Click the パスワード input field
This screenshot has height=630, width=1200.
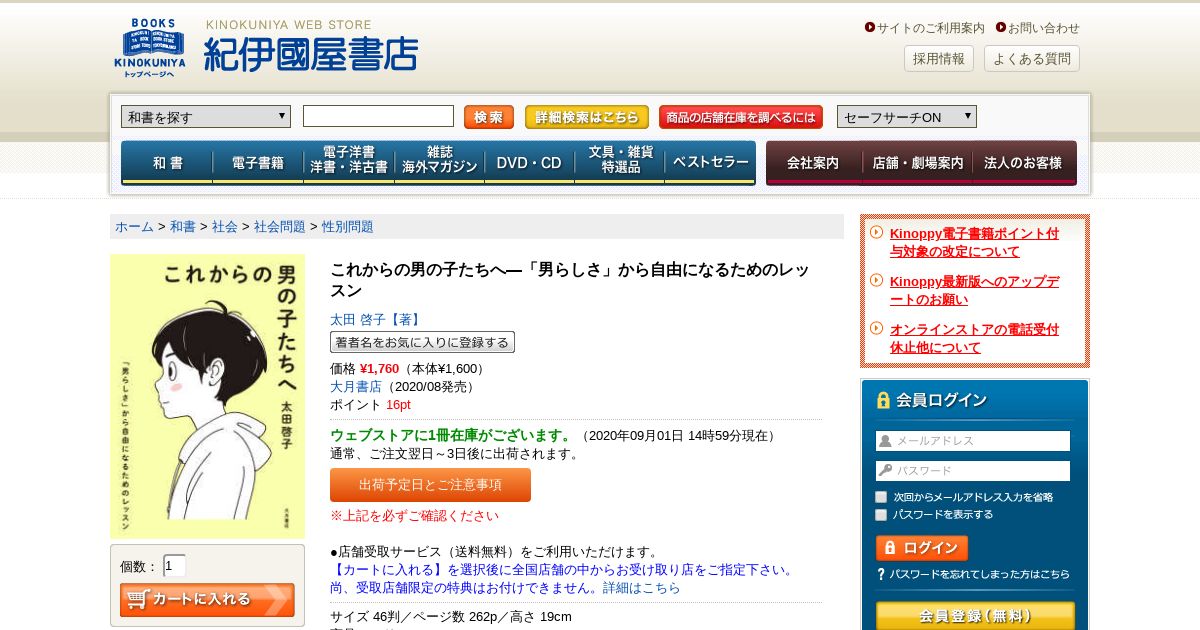(x=973, y=471)
